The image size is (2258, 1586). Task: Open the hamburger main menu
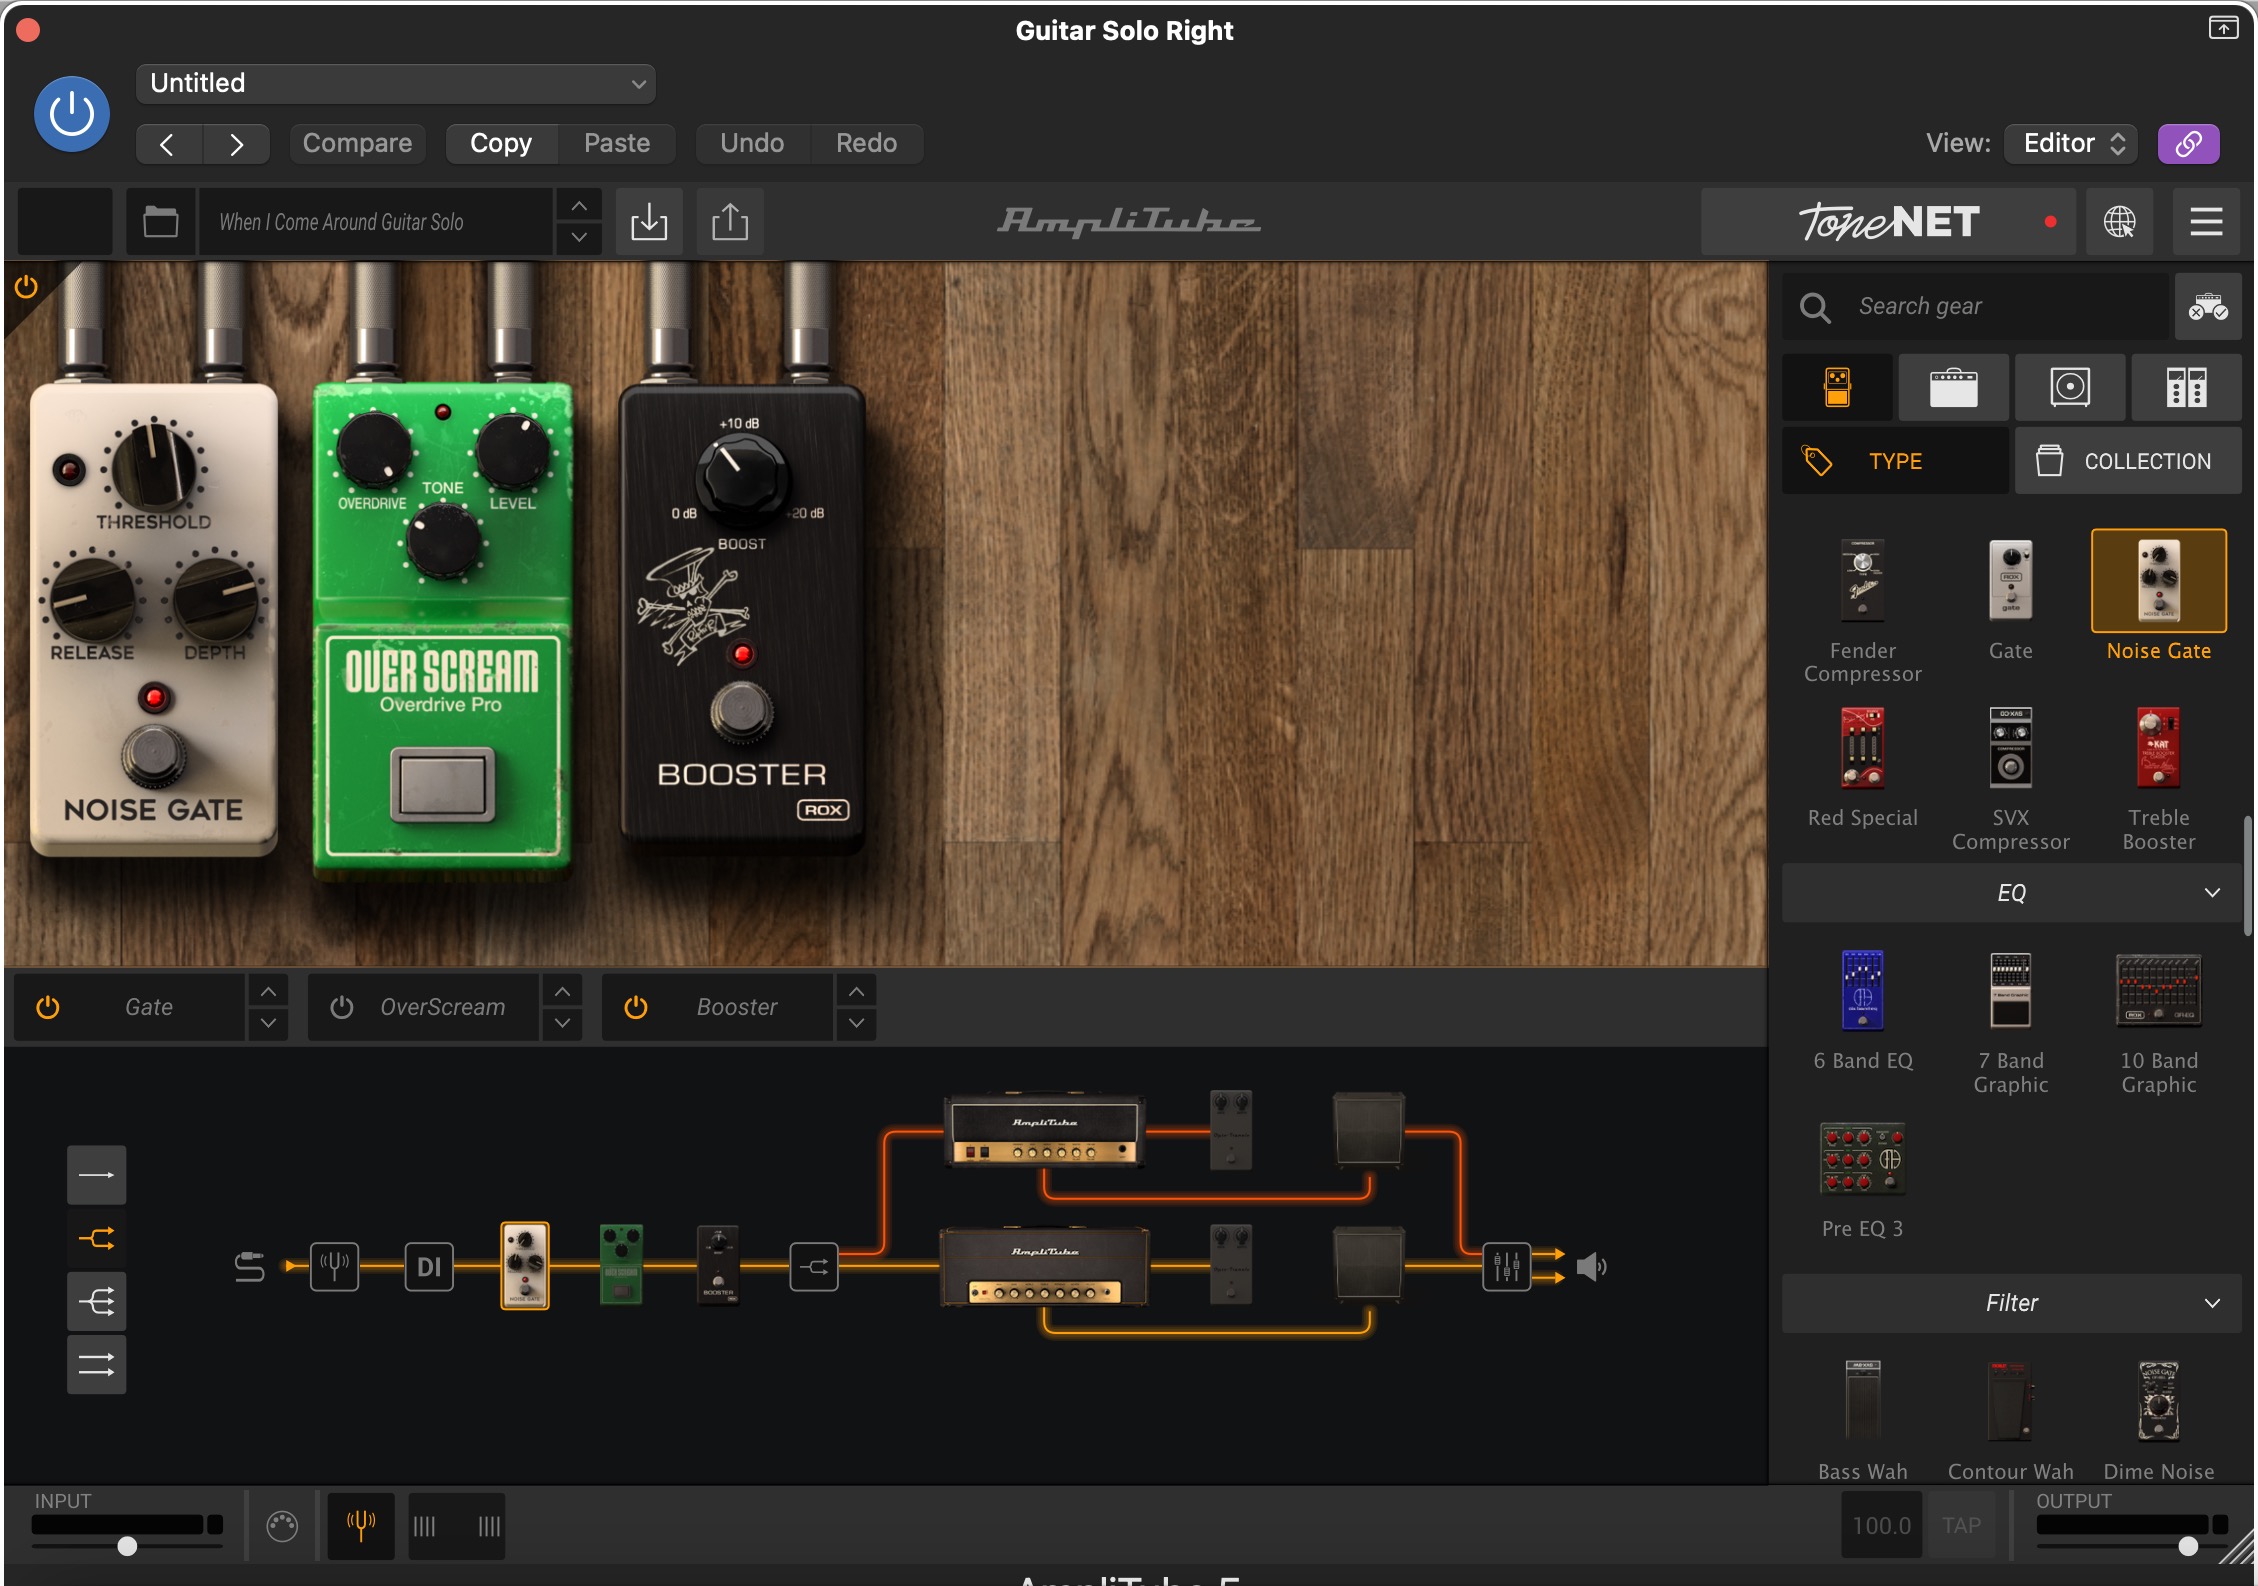(x=2206, y=222)
